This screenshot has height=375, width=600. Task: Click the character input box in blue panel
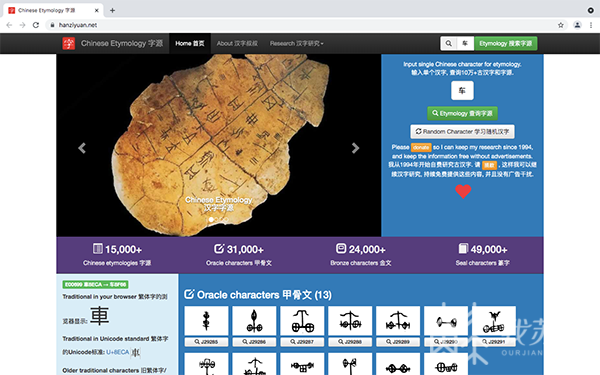pyautogui.click(x=462, y=91)
